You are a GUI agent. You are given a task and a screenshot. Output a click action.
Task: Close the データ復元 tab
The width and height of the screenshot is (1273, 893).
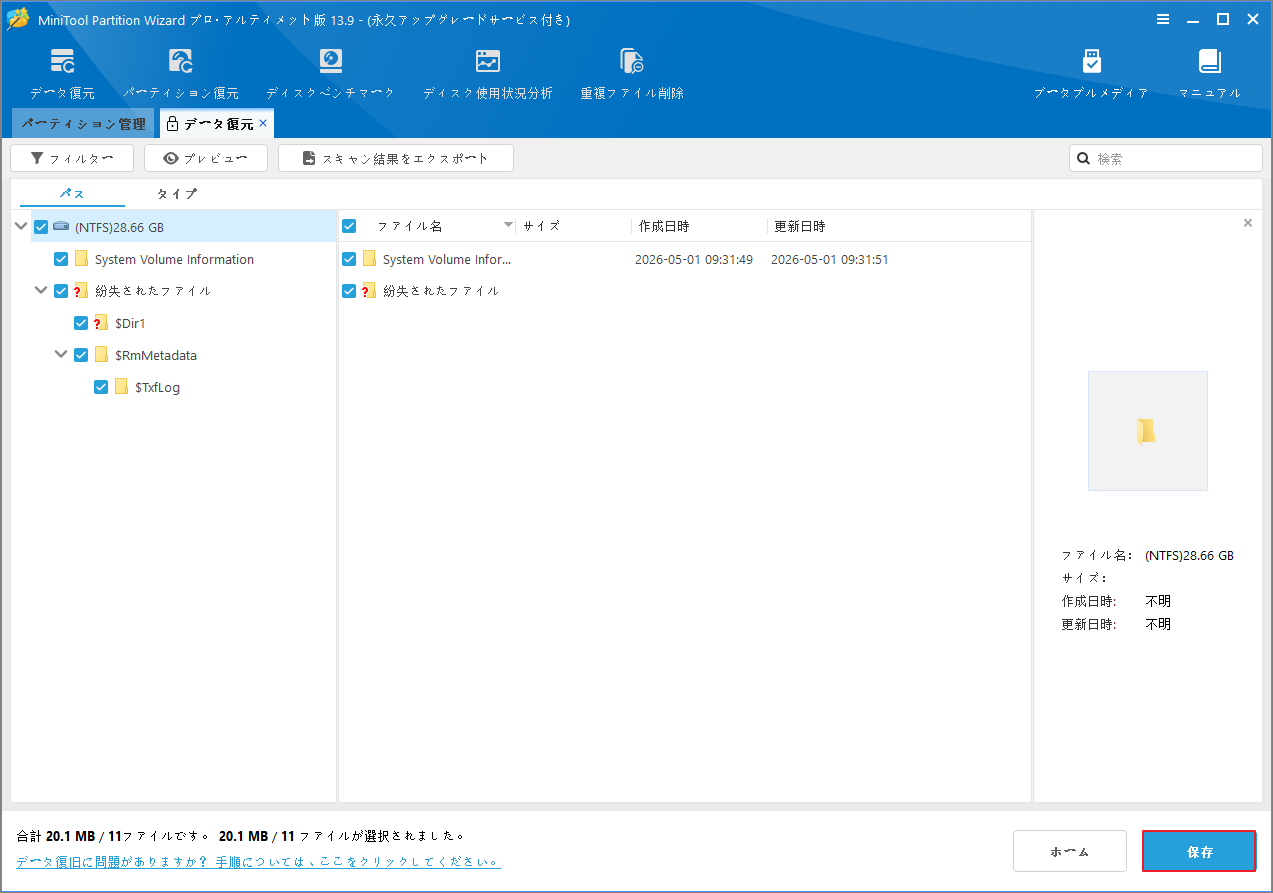[263, 123]
